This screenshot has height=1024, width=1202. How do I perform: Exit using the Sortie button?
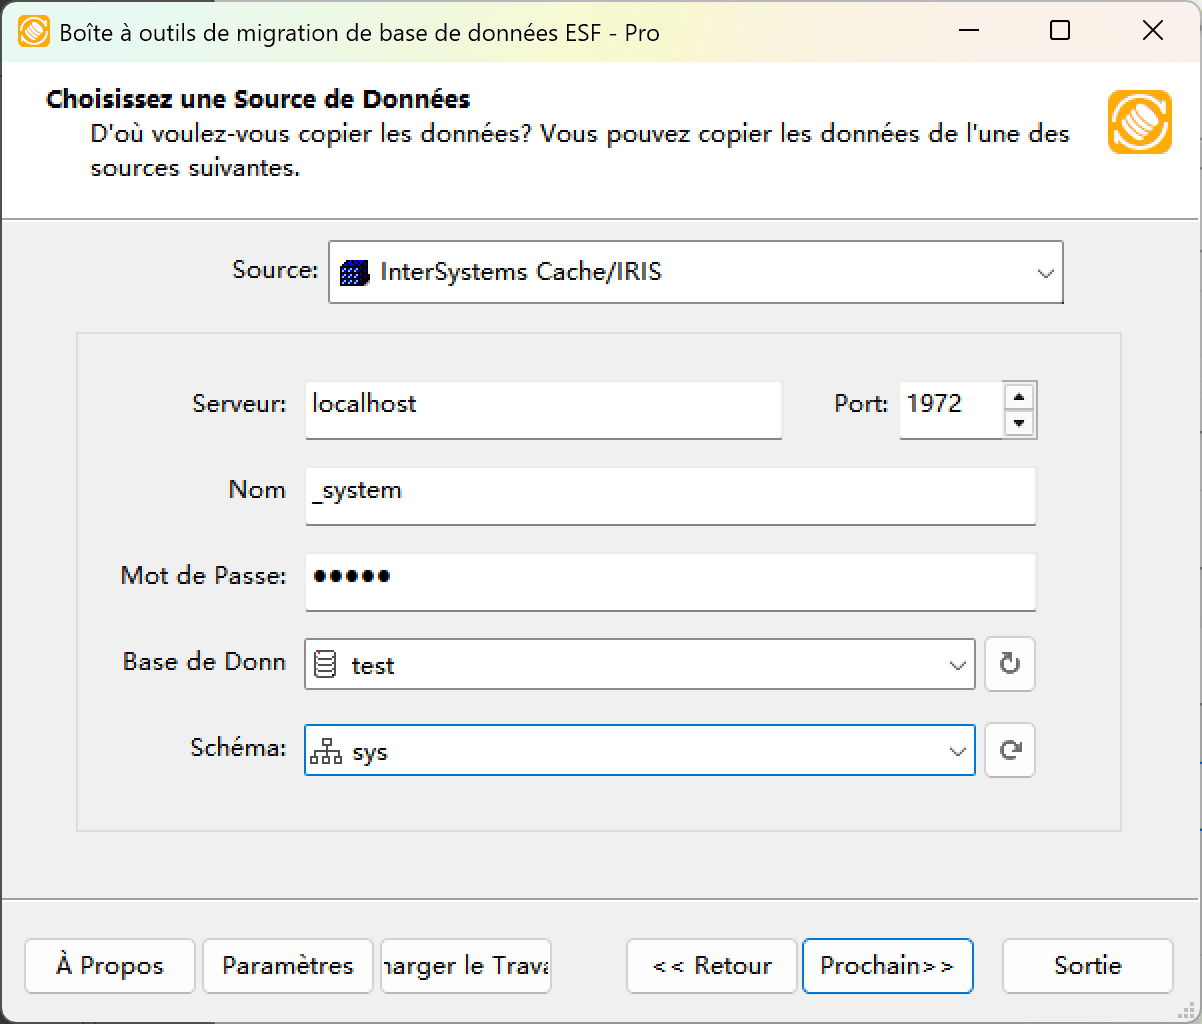[x=1087, y=966]
